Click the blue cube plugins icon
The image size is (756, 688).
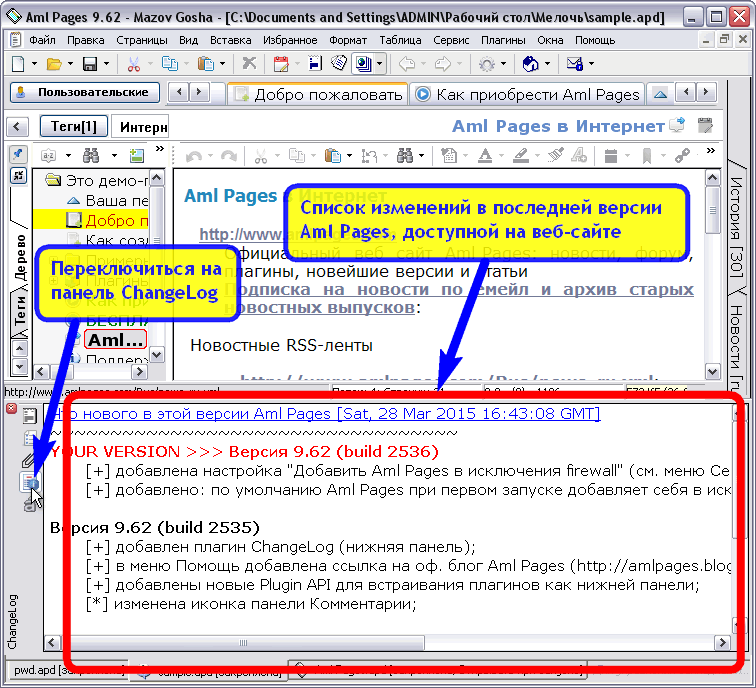(x=530, y=63)
